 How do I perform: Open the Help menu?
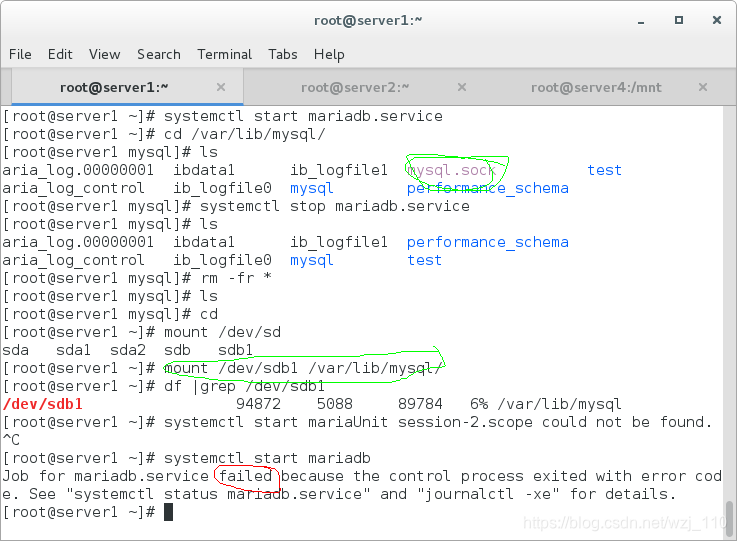click(x=329, y=55)
